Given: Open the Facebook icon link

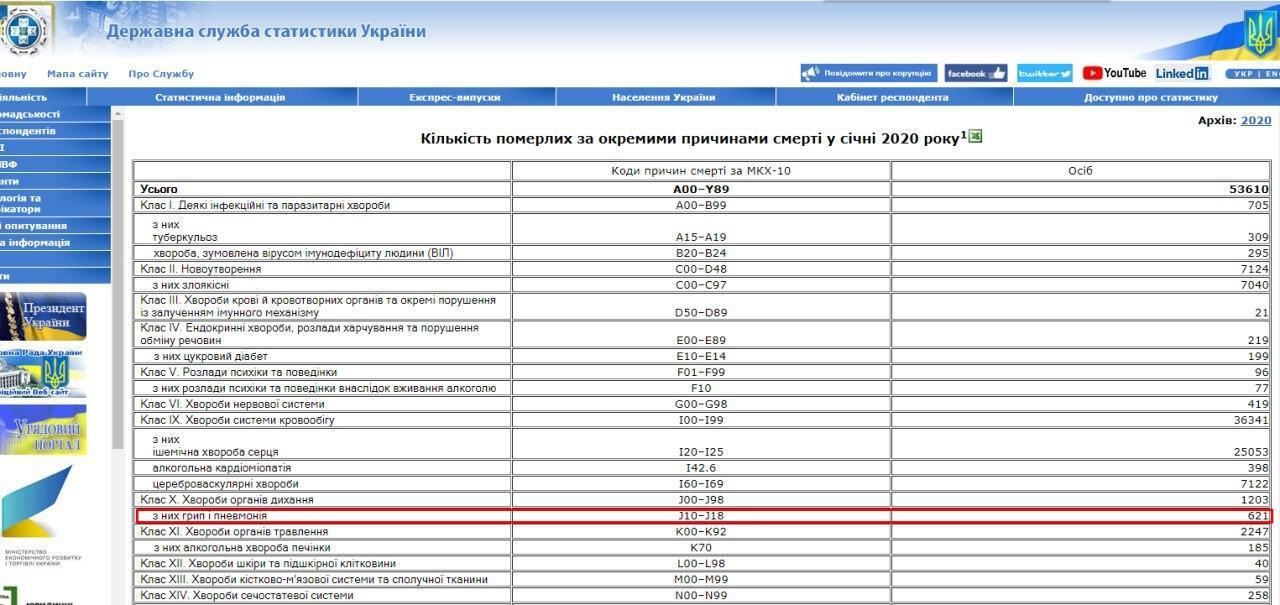Looking at the screenshot, I should point(976,73).
